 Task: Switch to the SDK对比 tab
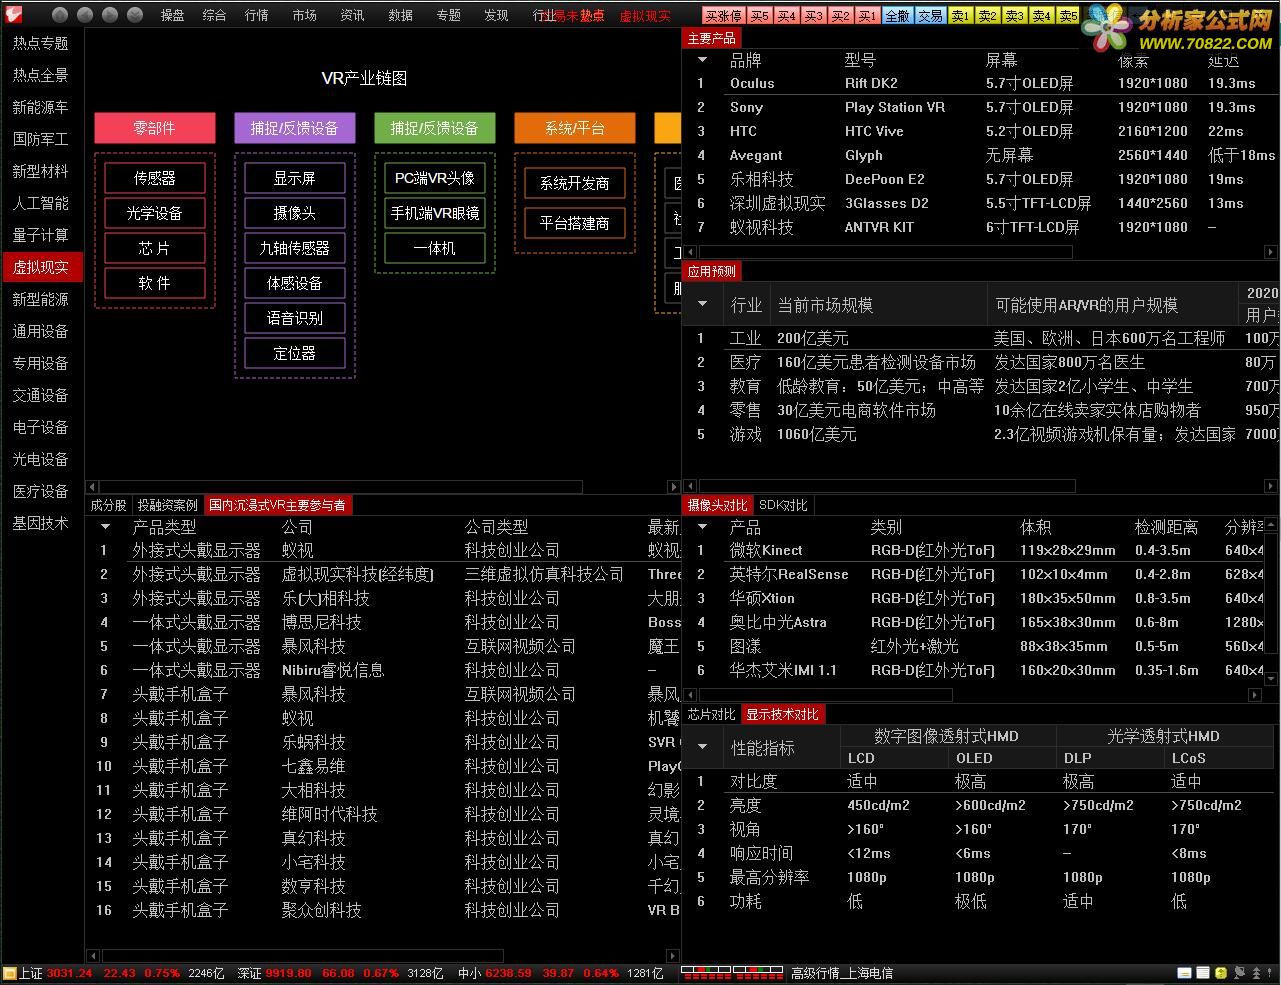(783, 505)
